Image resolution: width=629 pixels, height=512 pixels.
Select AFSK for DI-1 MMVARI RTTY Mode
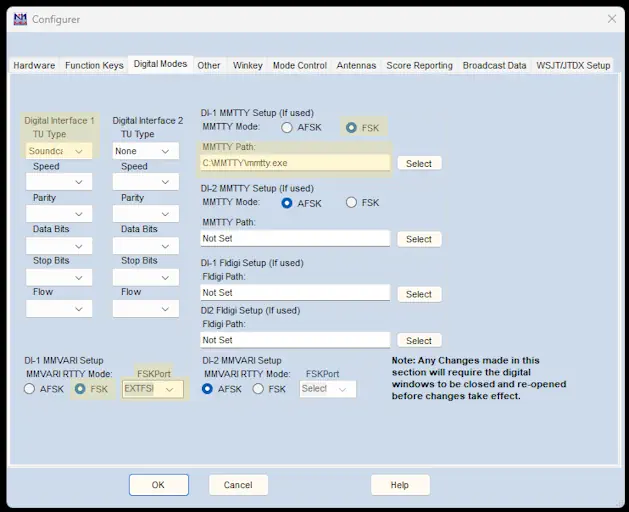[30, 389]
